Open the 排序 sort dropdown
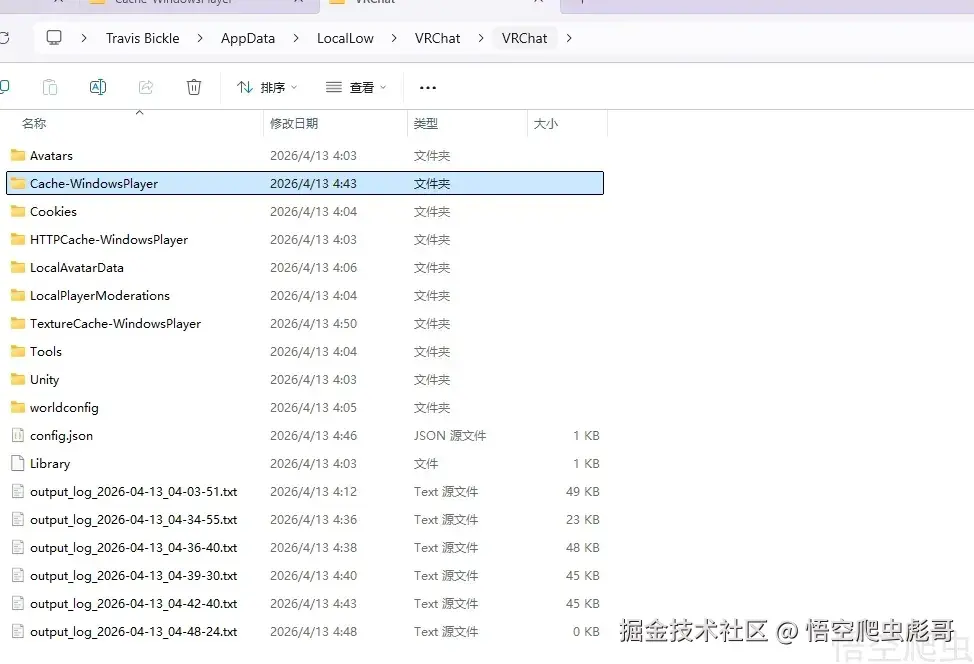 (x=267, y=88)
